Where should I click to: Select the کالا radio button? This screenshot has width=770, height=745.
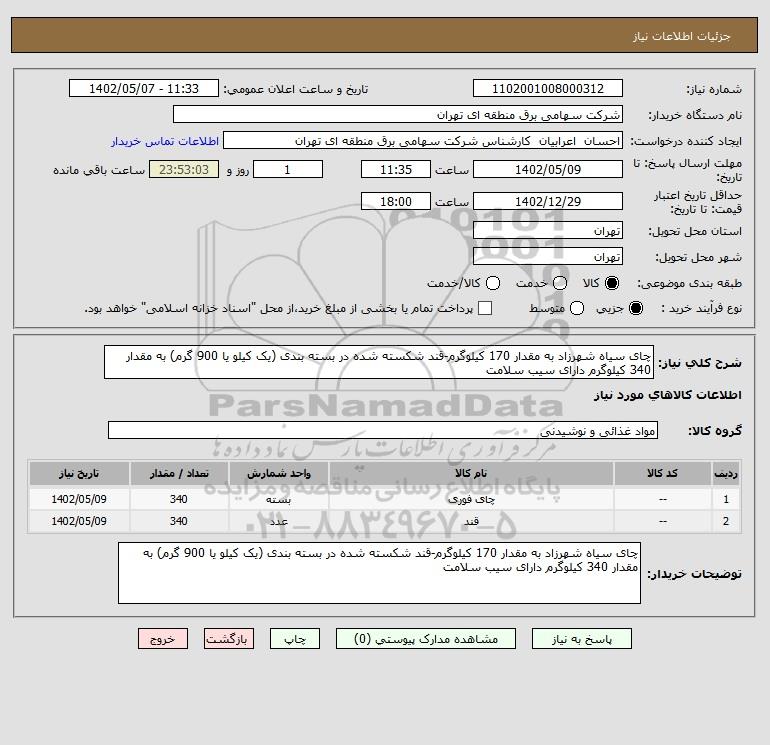(x=612, y=283)
